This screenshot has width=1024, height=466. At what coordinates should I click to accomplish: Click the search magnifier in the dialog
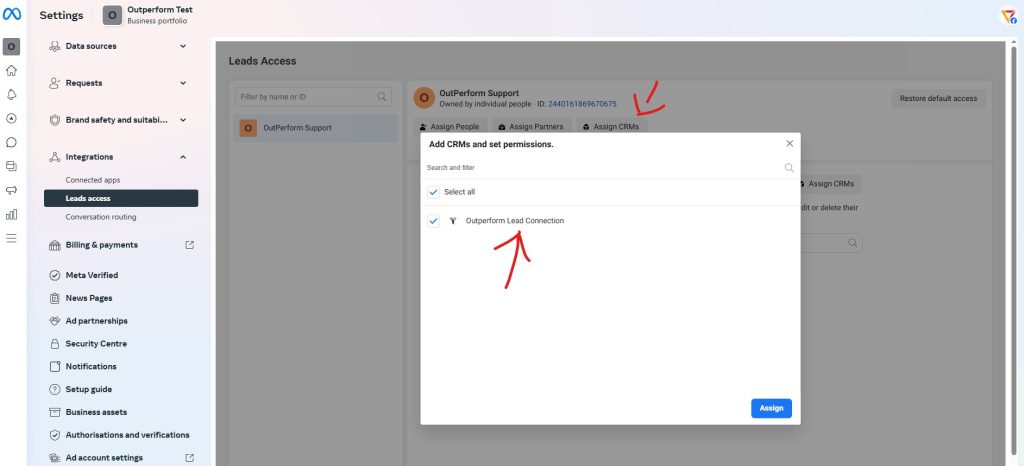point(789,168)
